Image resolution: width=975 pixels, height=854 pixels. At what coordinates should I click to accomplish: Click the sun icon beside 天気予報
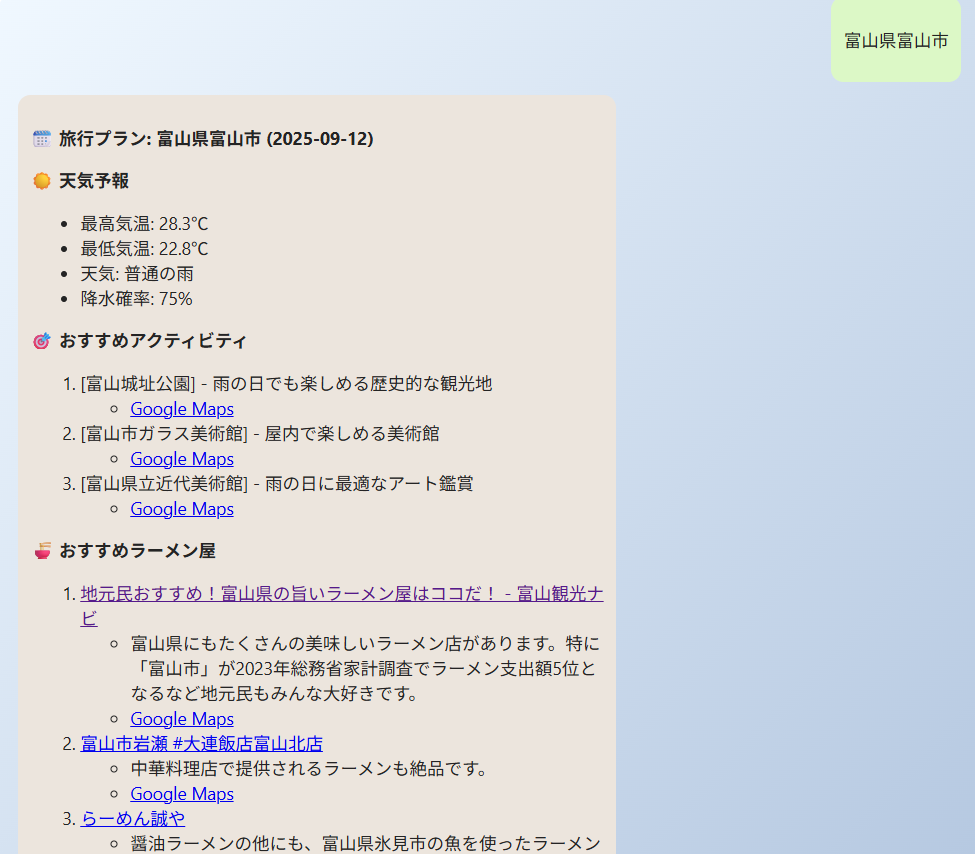point(42,181)
